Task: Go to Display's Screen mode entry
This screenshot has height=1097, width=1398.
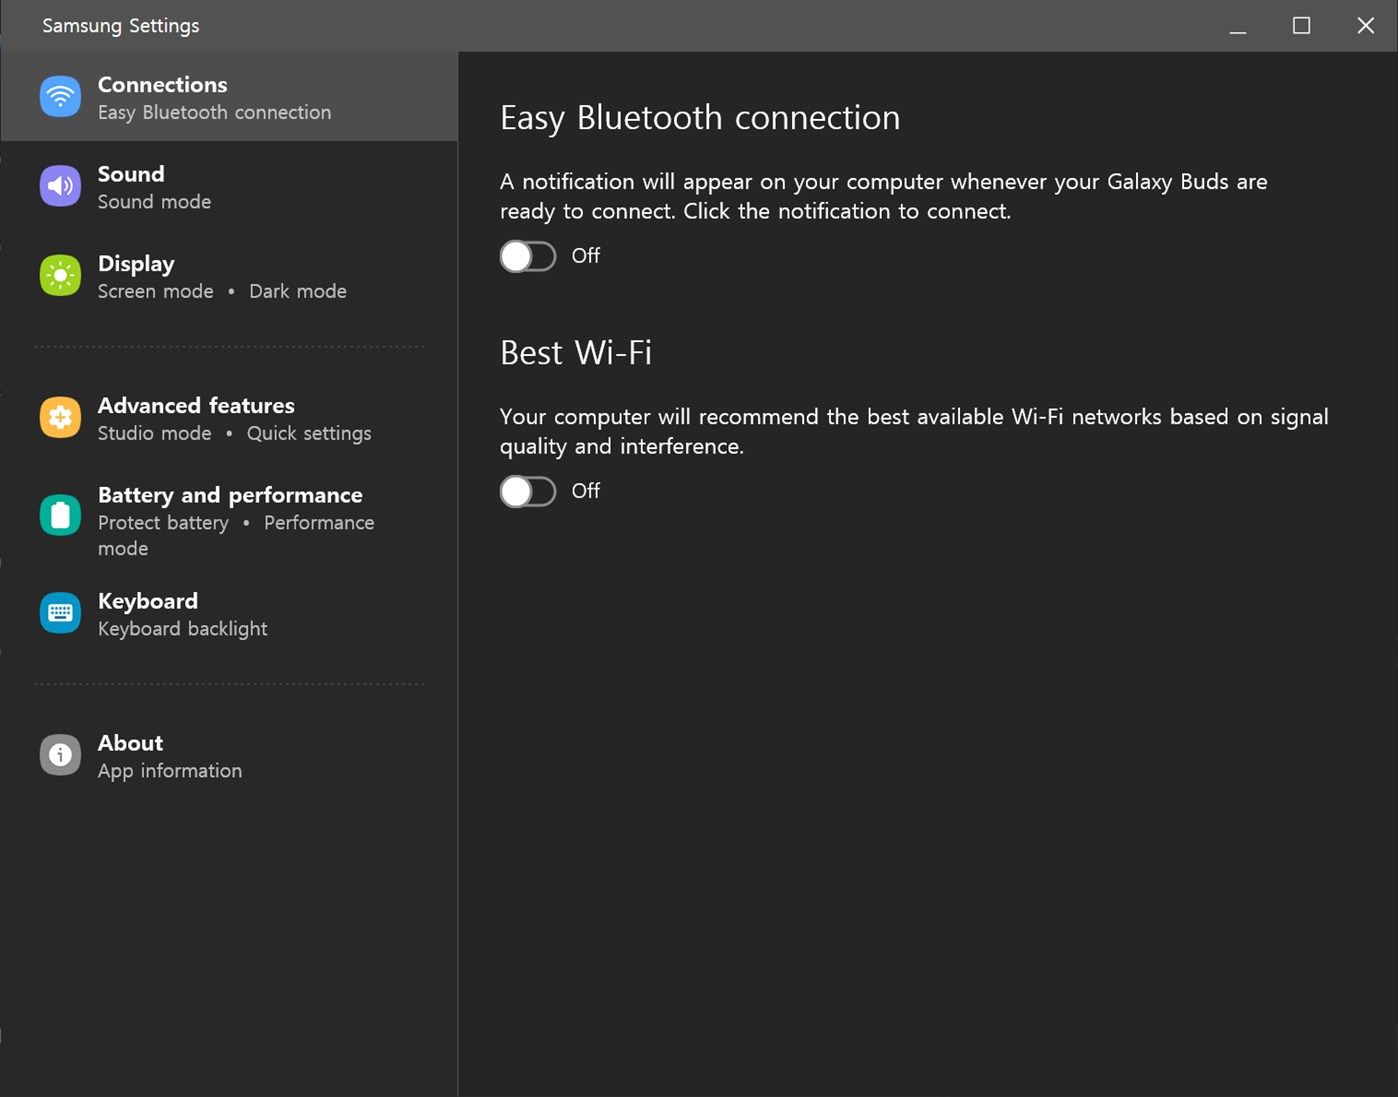Action: click(156, 291)
